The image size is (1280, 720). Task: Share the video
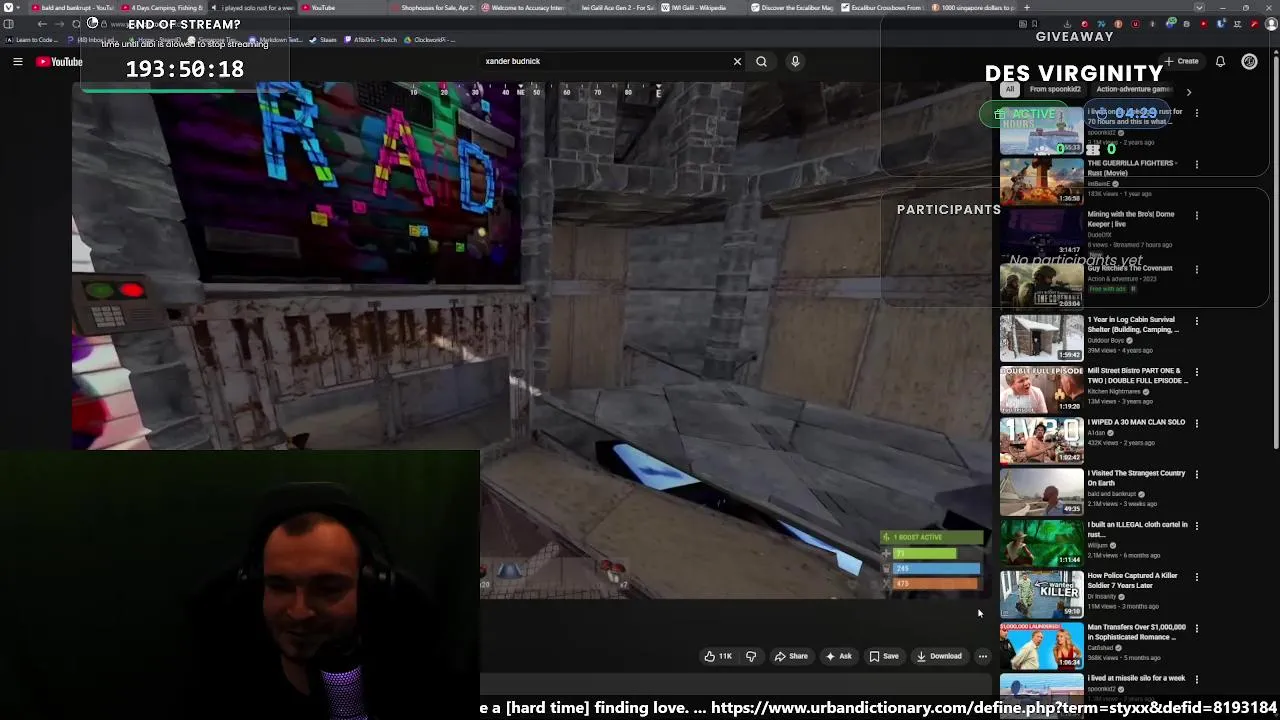[791, 656]
